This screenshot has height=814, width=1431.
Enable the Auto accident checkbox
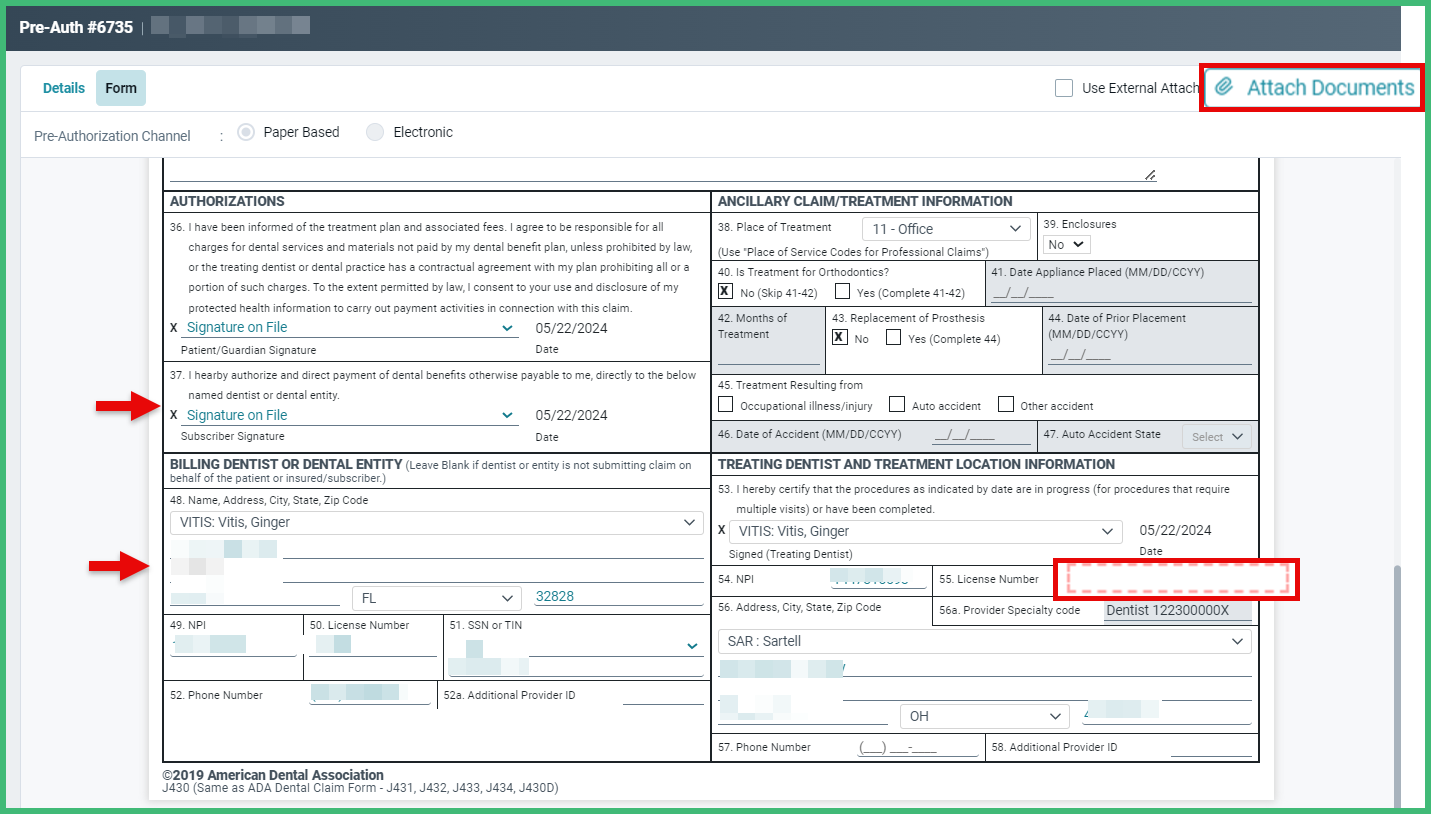897,405
